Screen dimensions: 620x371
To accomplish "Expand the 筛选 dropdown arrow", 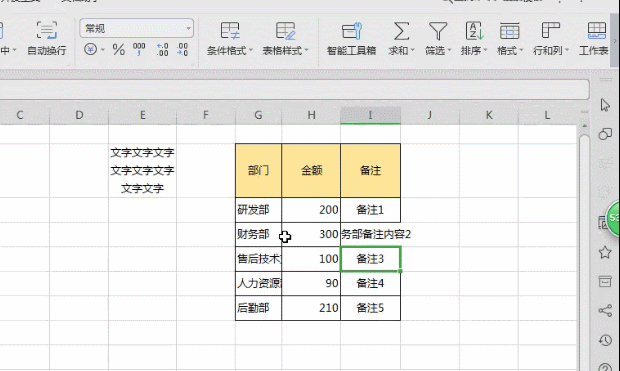I will click(449, 50).
